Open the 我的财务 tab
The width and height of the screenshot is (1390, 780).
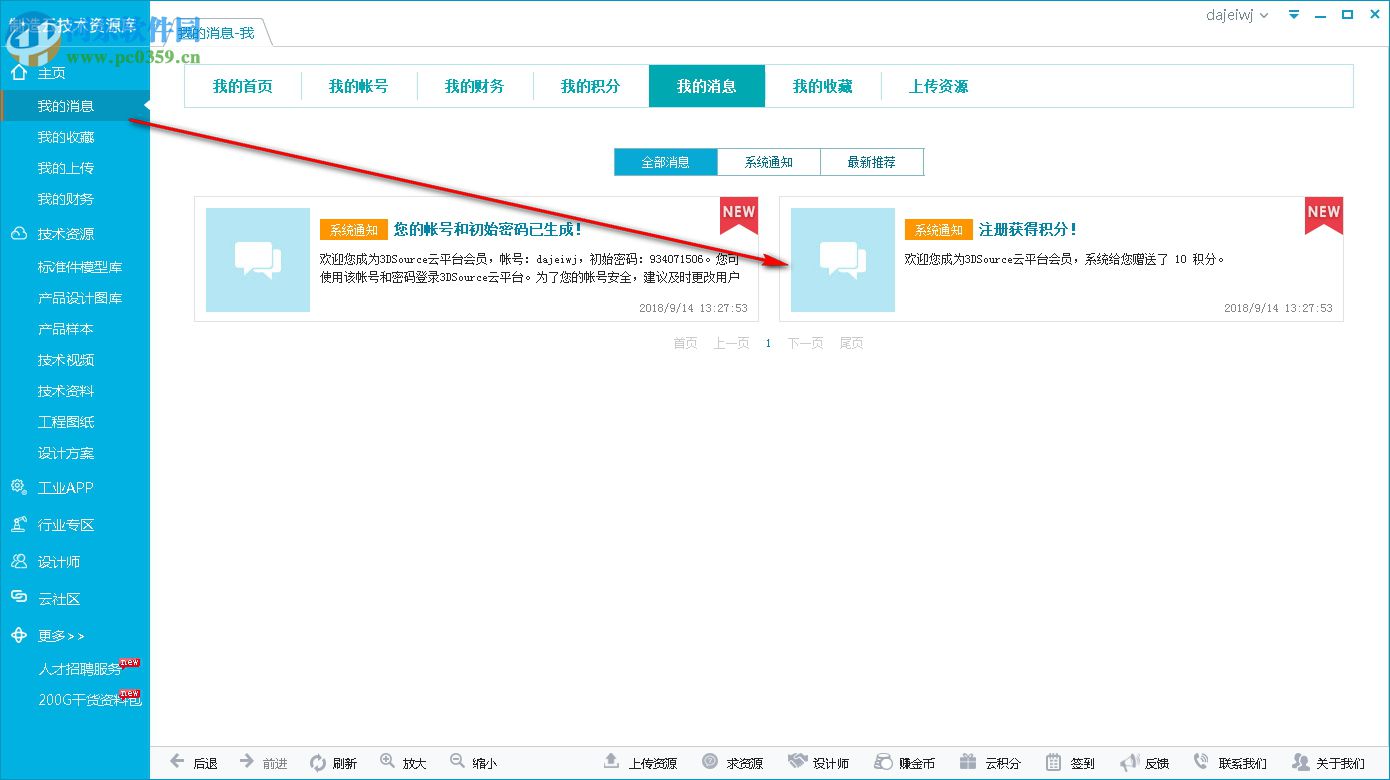[474, 86]
